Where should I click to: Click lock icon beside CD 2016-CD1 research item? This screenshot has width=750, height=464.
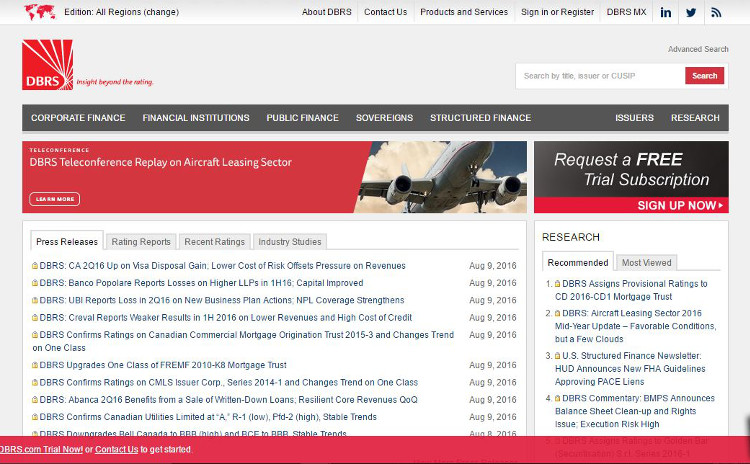[557, 284]
